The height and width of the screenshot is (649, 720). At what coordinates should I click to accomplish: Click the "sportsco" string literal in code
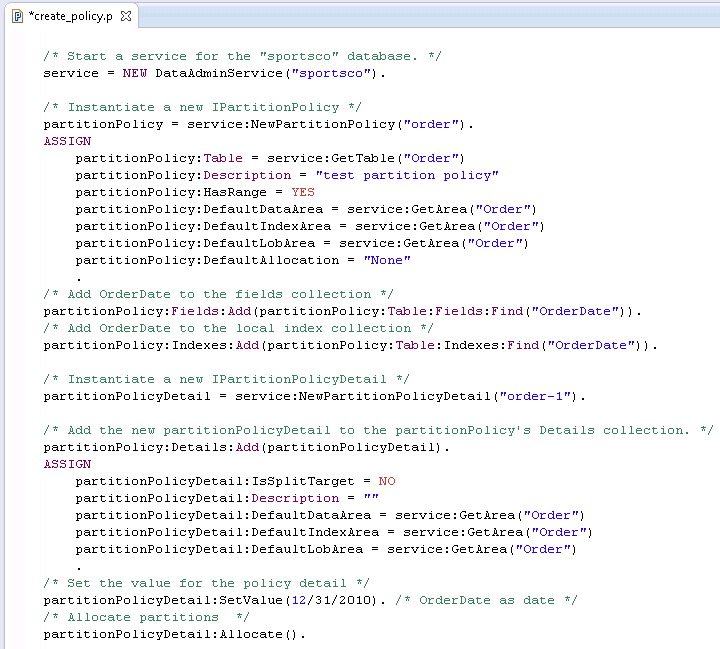[x=331, y=73]
